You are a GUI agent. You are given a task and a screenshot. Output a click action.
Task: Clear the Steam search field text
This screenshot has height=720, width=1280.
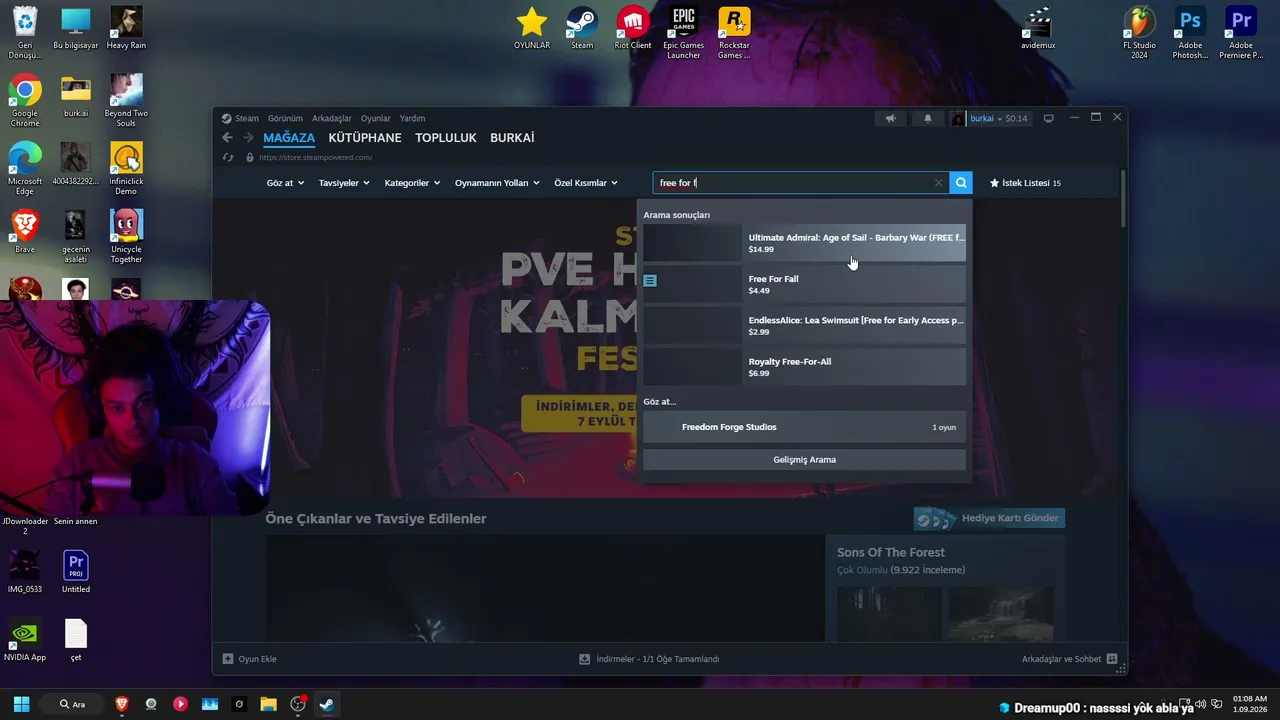coord(938,183)
